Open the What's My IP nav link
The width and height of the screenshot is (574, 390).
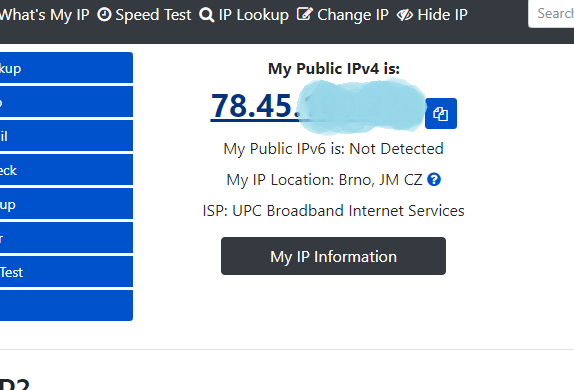pyautogui.click(x=44, y=15)
